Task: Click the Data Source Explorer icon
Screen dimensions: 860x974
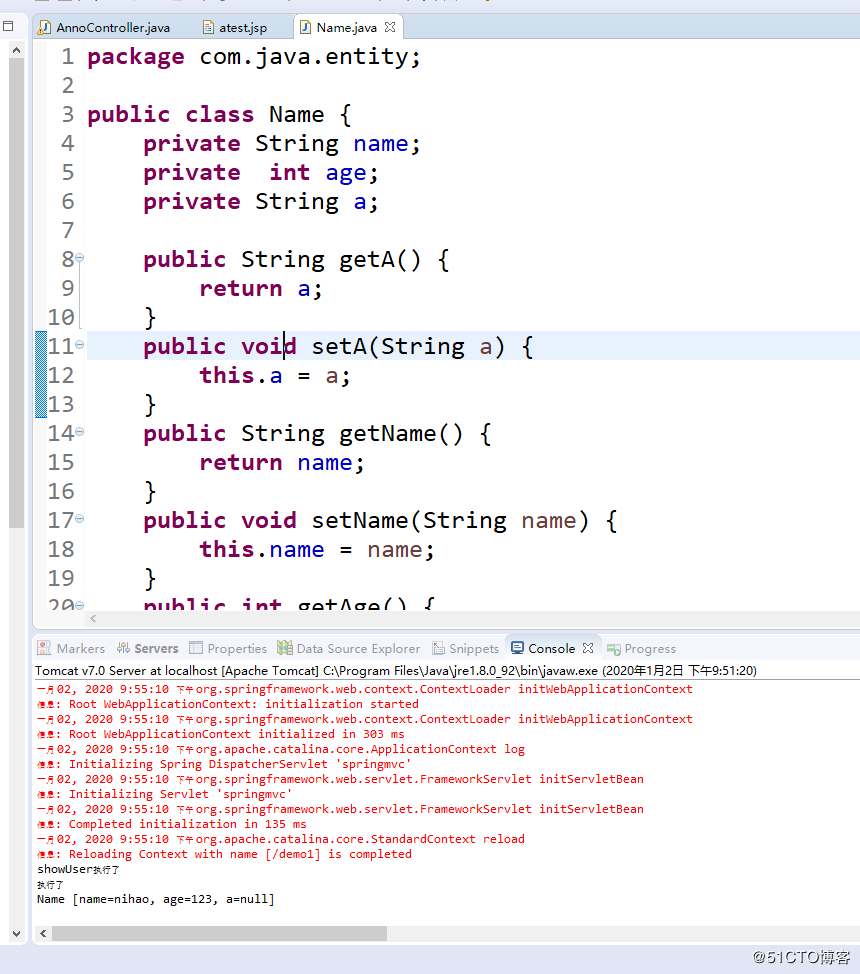Action: (285, 648)
